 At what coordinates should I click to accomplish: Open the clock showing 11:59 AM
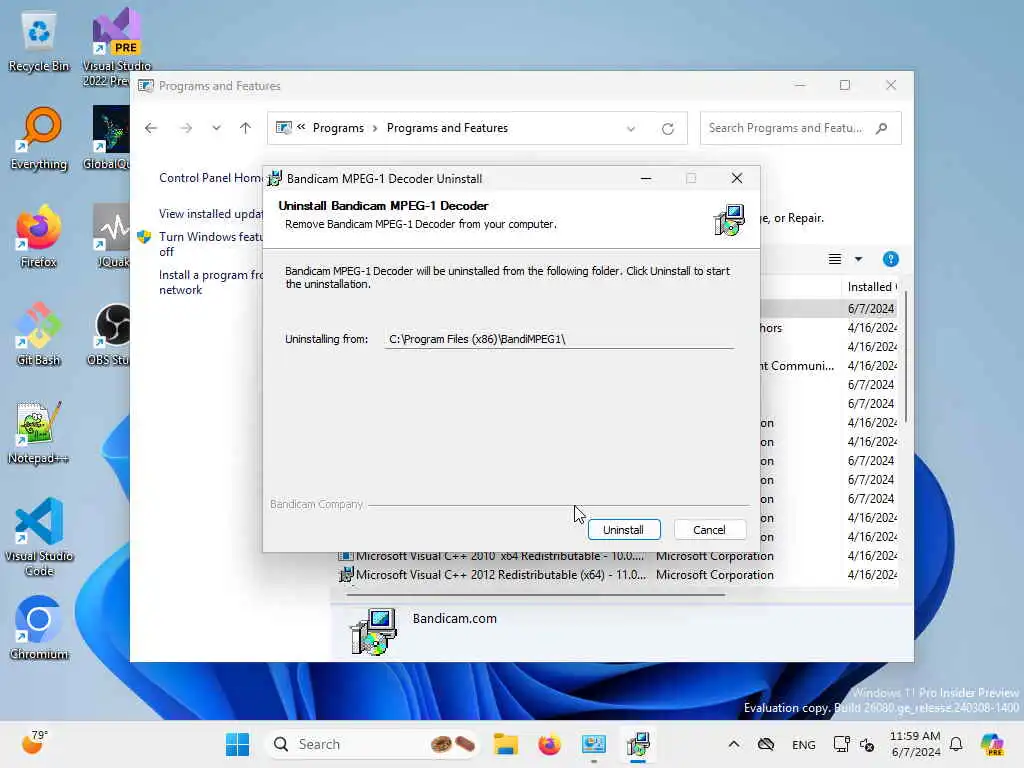[915, 744]
